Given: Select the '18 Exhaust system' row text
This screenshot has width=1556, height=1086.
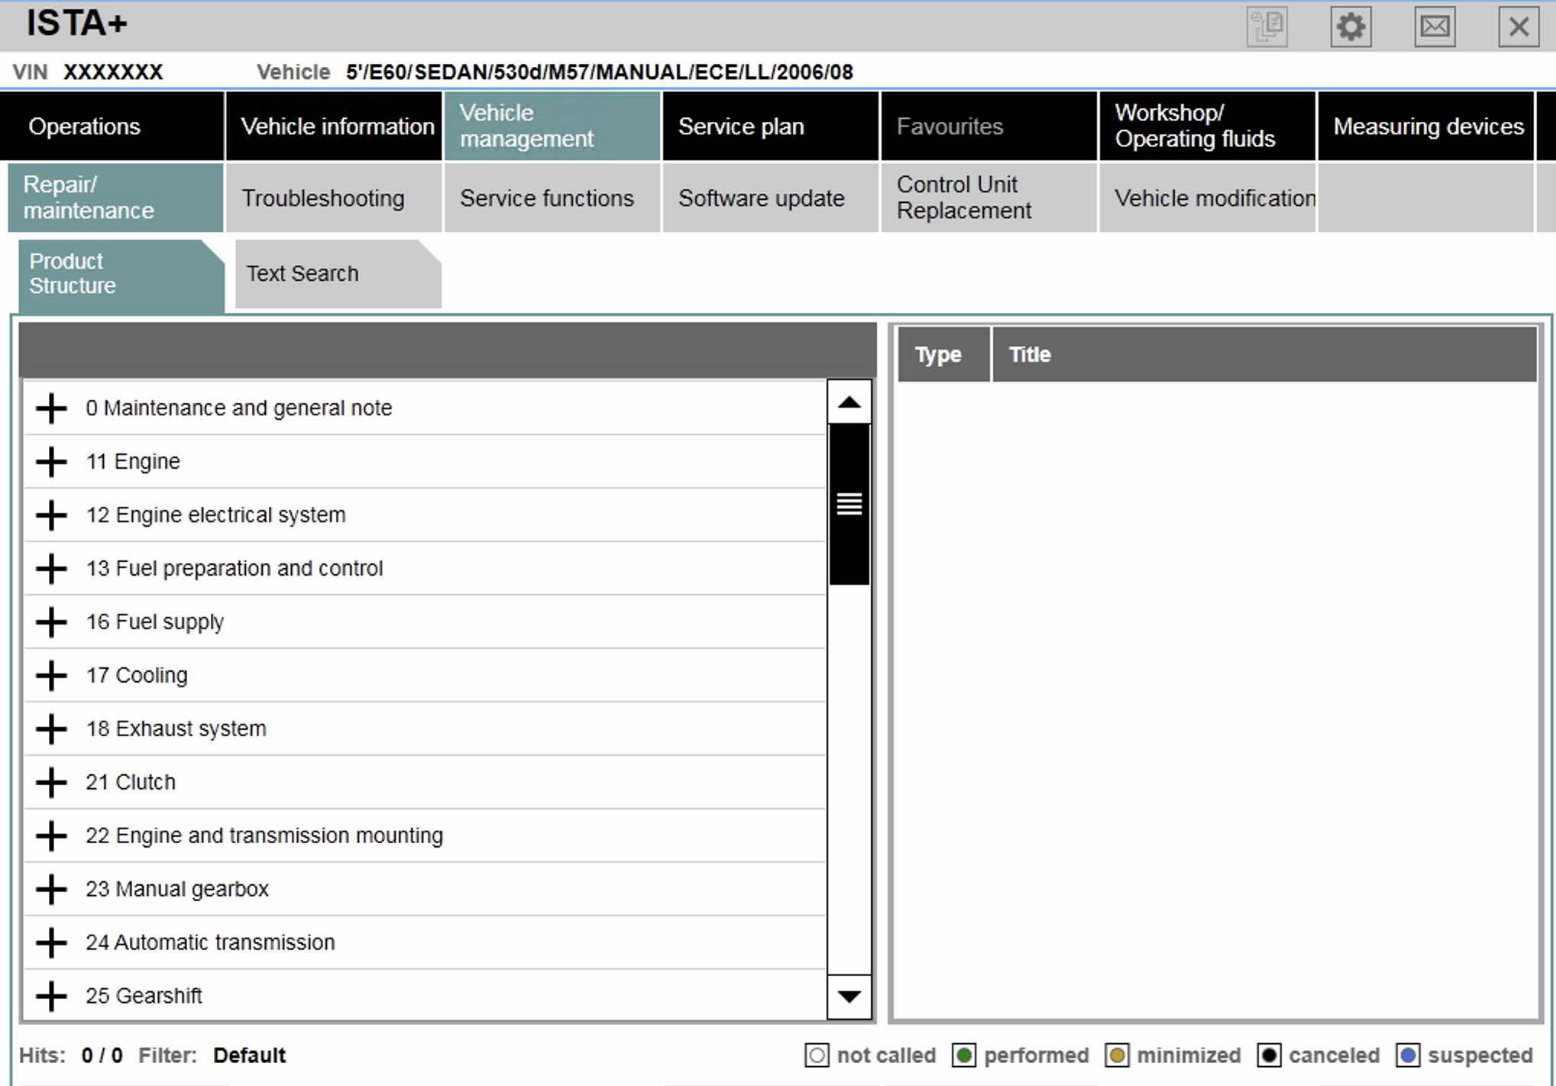Looking at the screenshot, I should pyautogui.click(x=176, y=729).
